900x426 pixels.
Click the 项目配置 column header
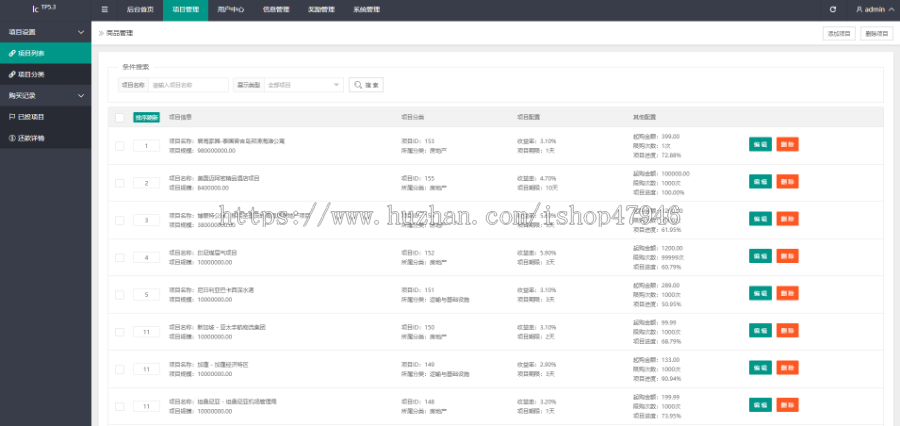[528, 117]
